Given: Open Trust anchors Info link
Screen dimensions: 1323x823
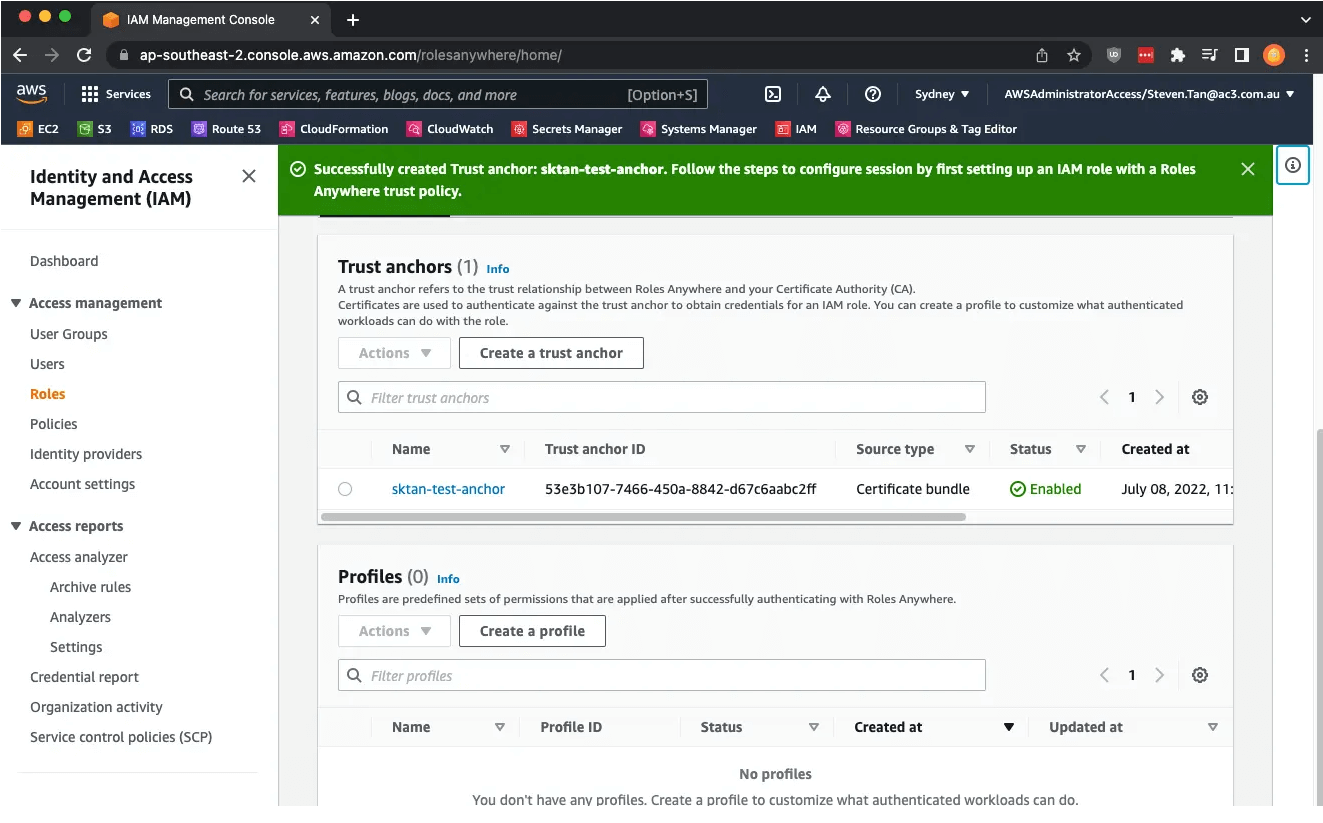Looking at the screenshot, I should [x=498, y=269].
